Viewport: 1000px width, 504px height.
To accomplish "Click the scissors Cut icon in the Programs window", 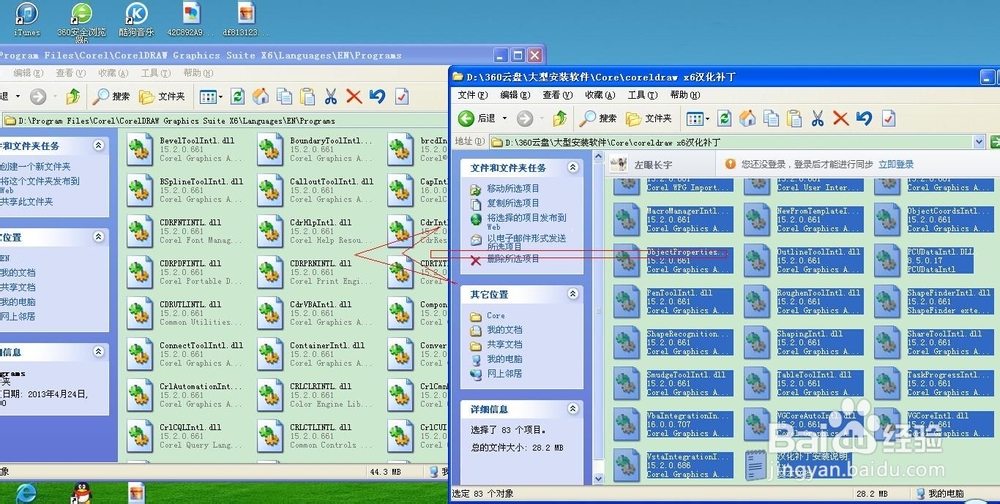I will [330, 96].
